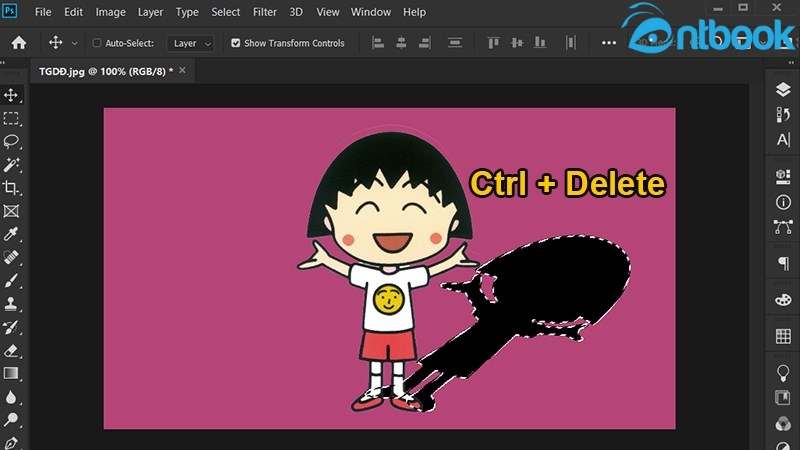Select the Frame tool

click(x=11, y=211)
